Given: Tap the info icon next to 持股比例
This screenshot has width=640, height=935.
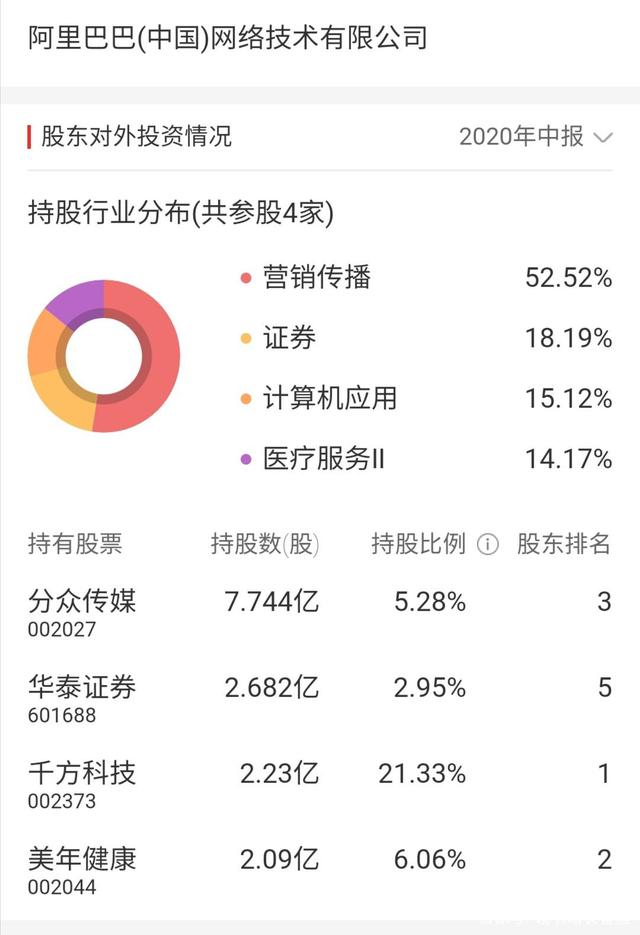Looking at the screenshot, I should click(487, 544).
